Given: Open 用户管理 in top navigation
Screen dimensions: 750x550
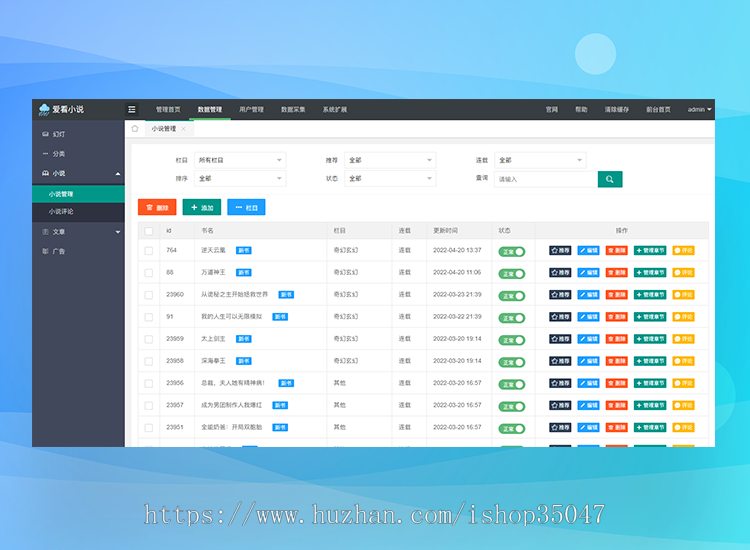Looking at the screenshot, I should (x=252, y=110).
